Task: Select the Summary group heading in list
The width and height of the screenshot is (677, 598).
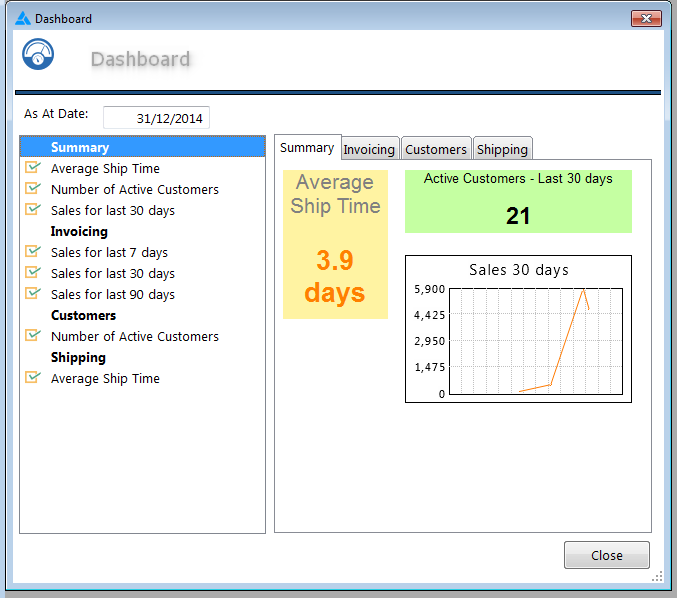Action: coord(80,147)
